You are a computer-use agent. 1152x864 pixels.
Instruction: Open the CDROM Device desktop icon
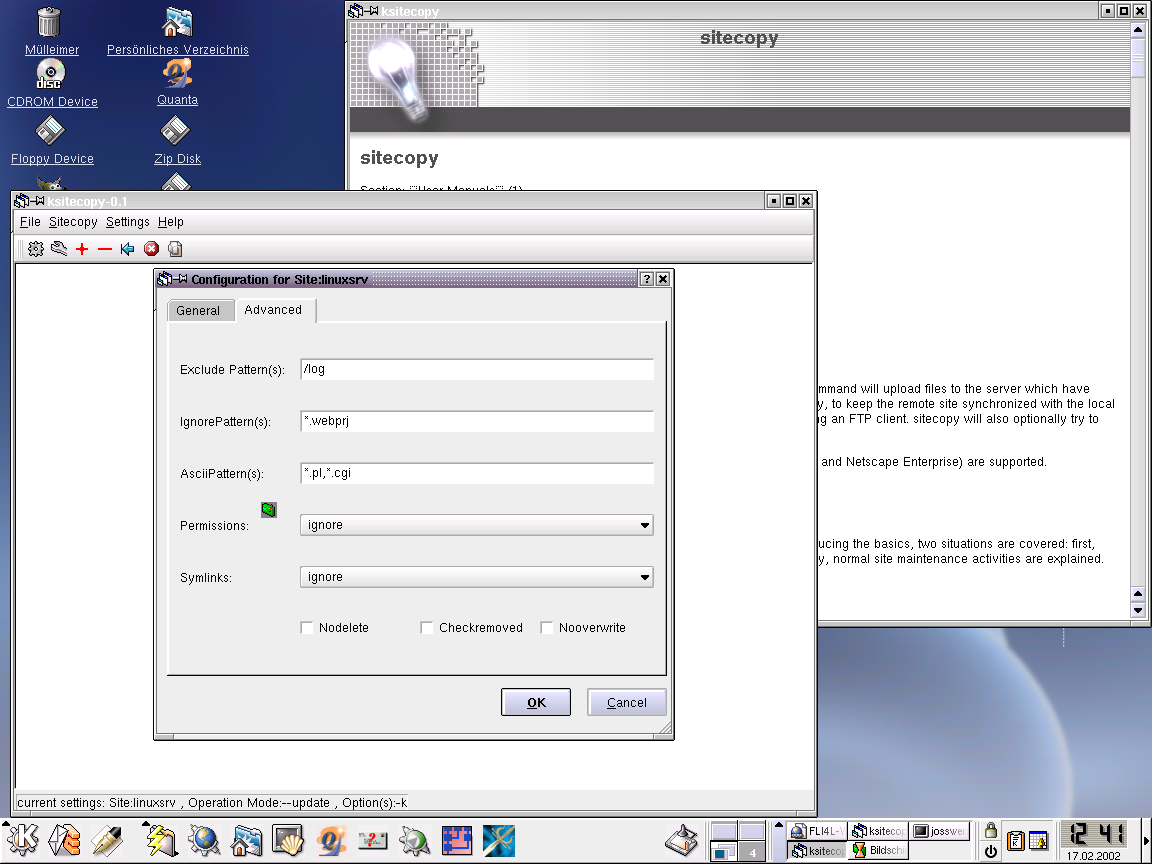(x=51, y=83)
